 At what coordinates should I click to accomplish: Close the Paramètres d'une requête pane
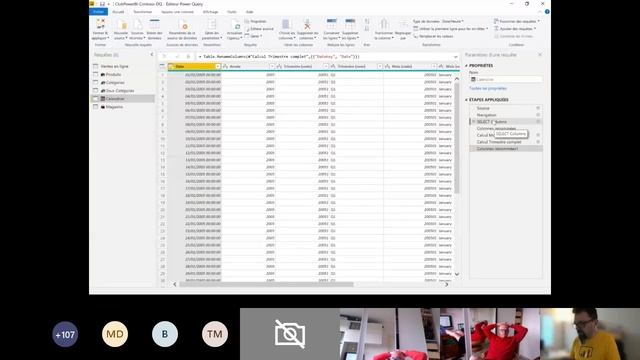pos(540,55)
